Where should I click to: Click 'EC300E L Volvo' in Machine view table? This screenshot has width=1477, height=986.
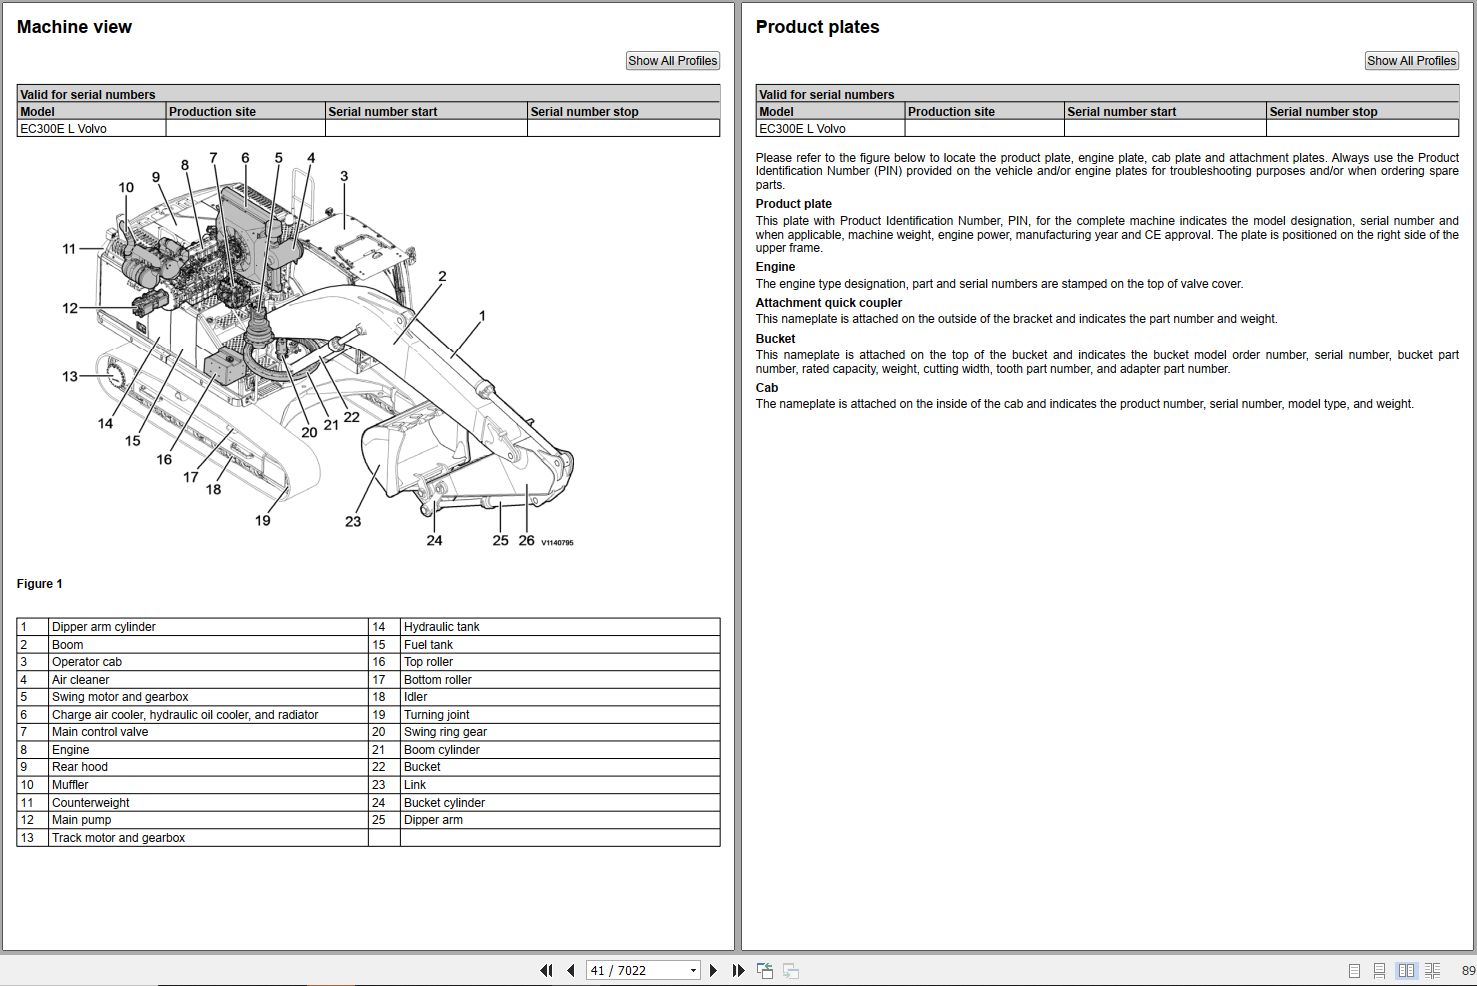(63, 129)
